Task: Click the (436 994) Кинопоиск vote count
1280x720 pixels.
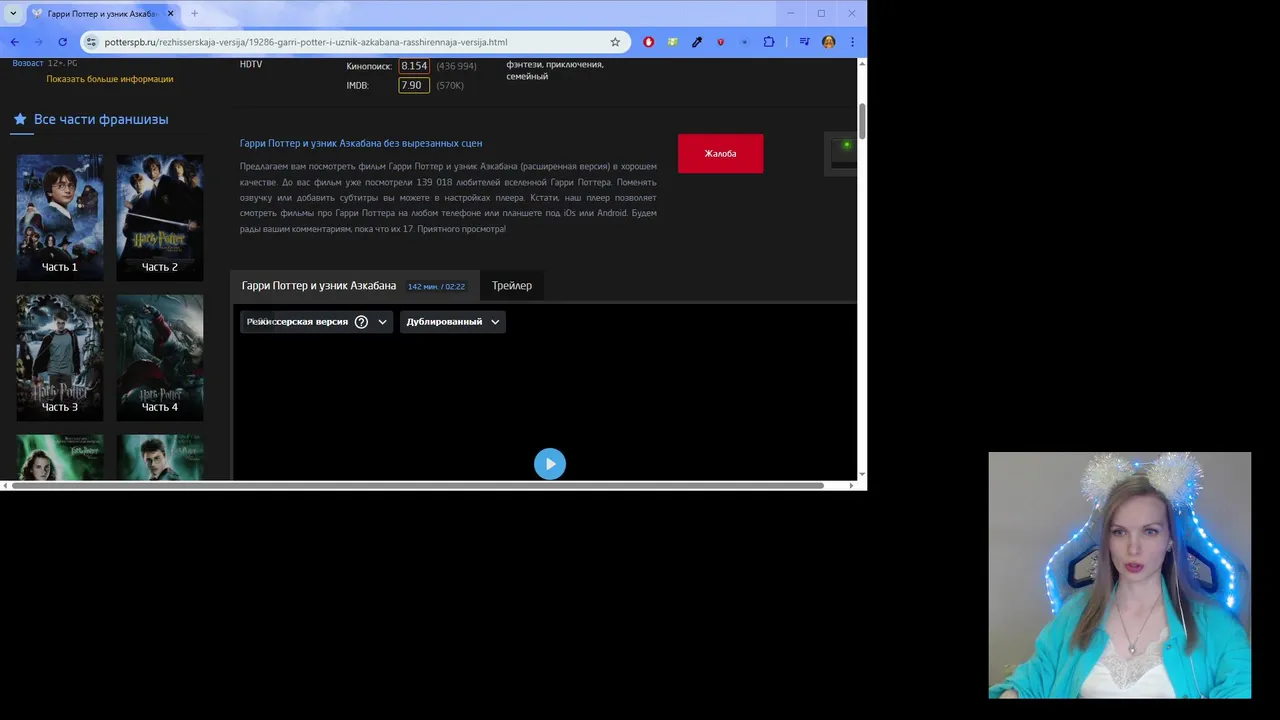Action: pos(456,66)
